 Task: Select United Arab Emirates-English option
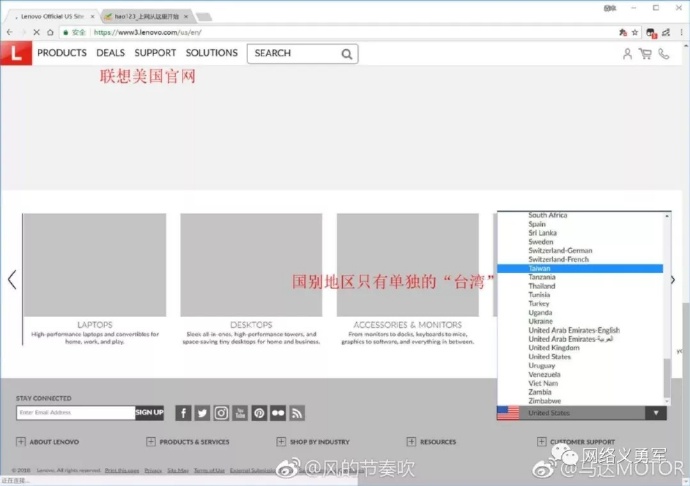click(580, 330)
